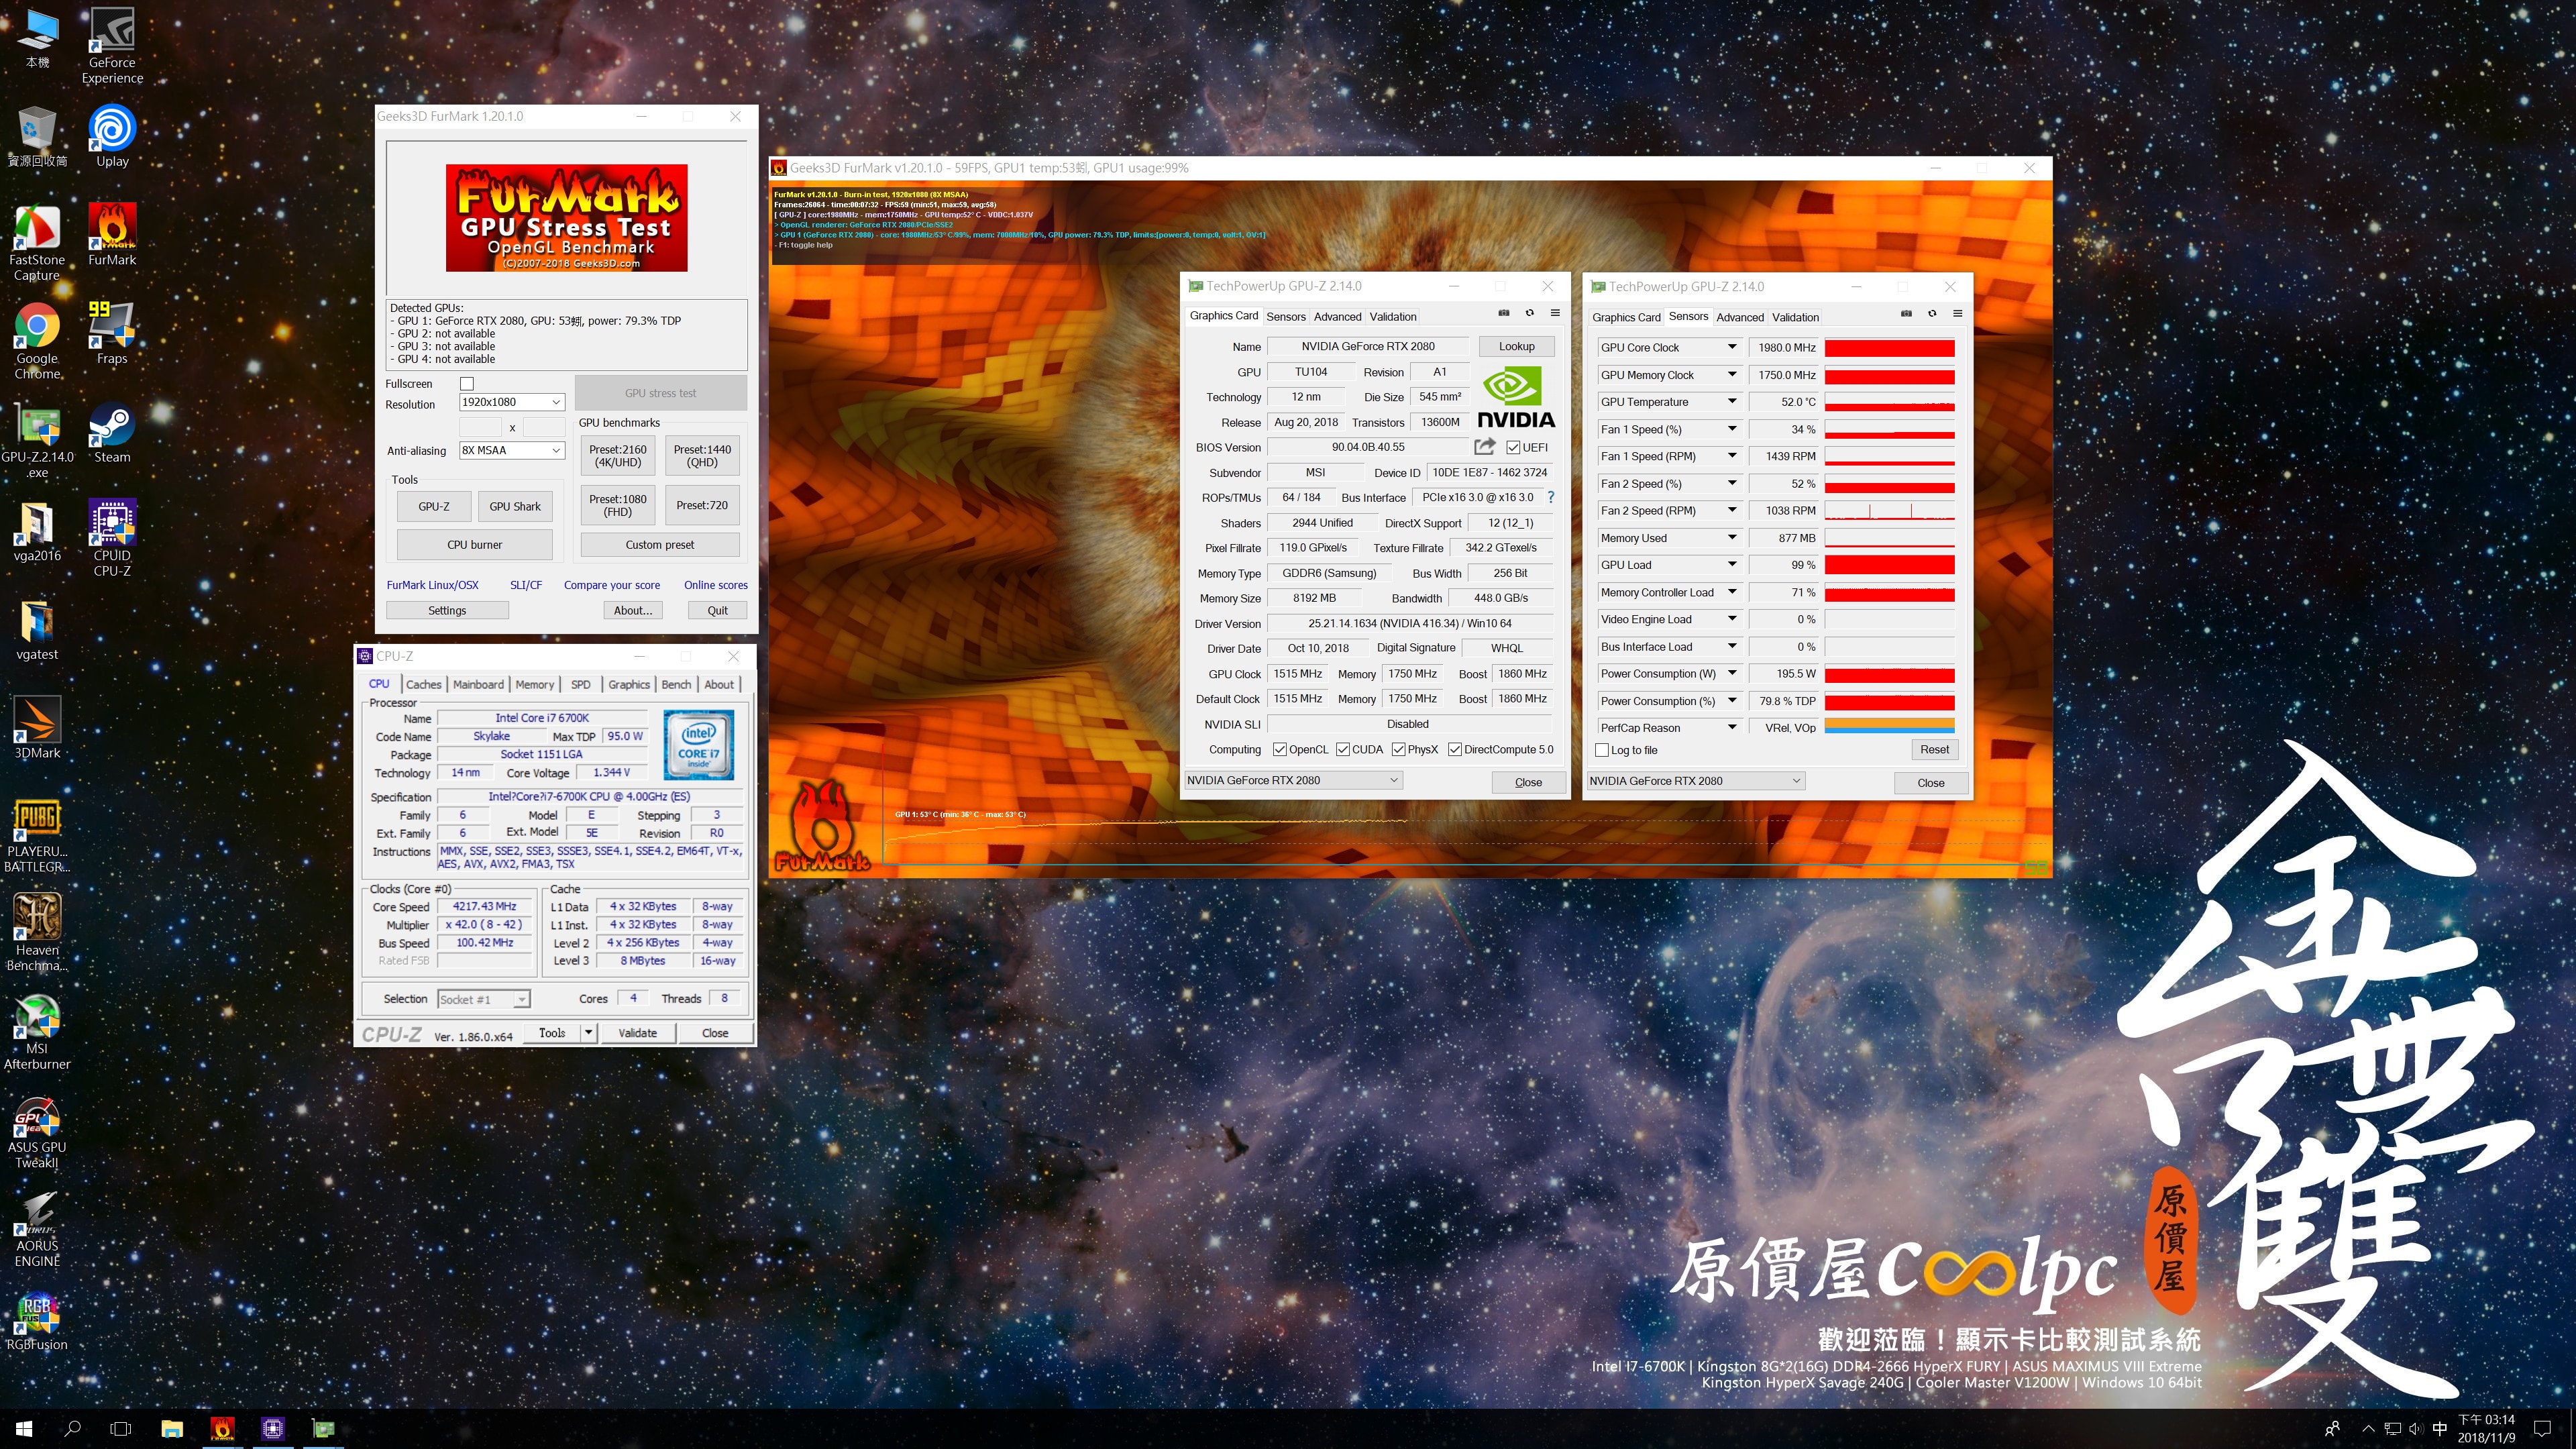Toggle UEFI checkbox in GPU-Z
2576x1449 pixels.
[1513, 447]
